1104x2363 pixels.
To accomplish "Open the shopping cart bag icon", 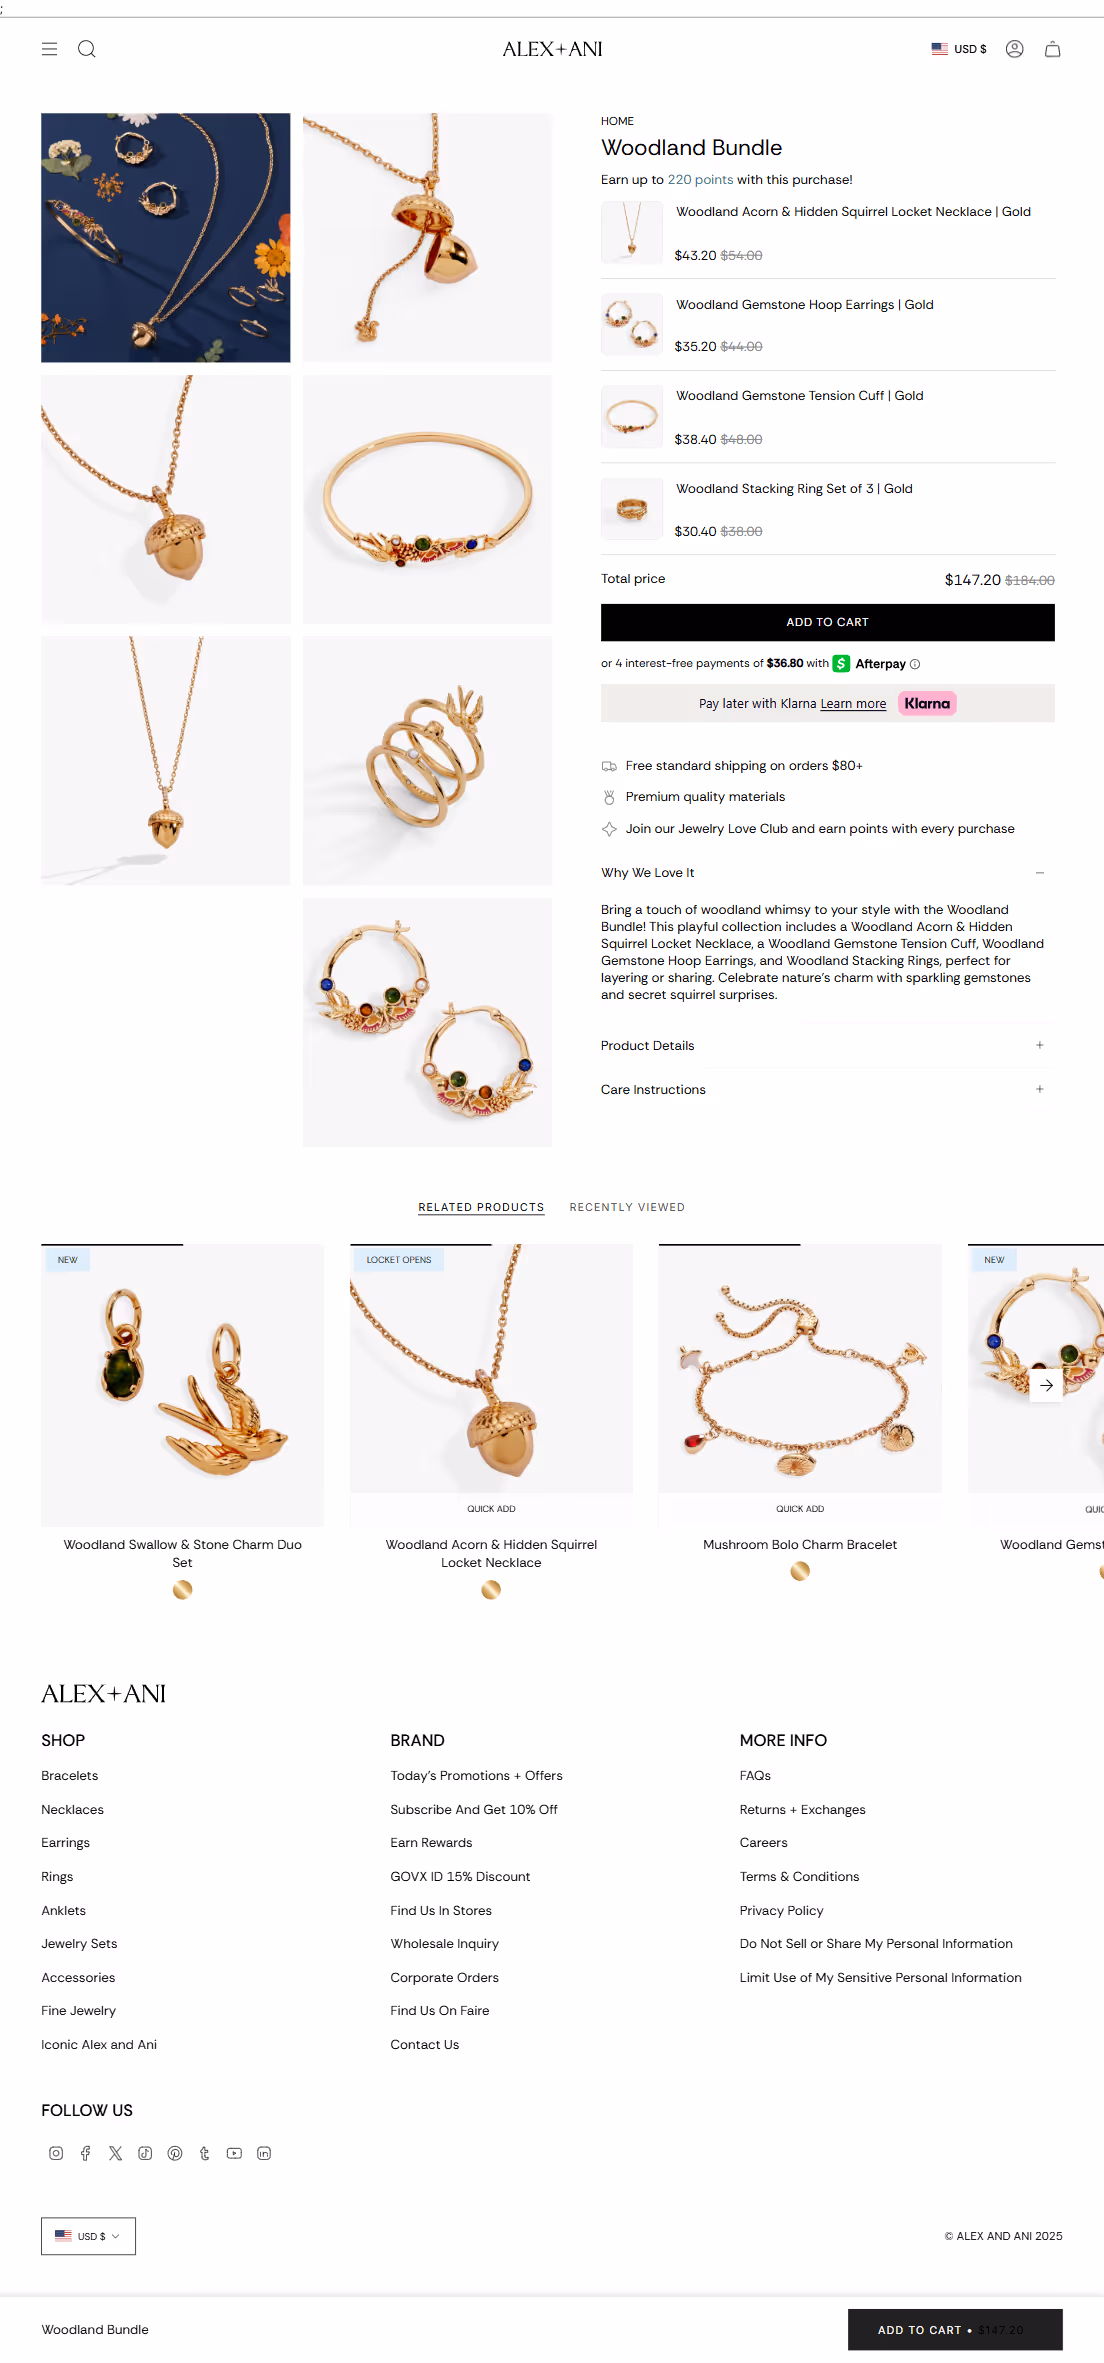I will pyautogui.click(x=1052, y=49).
